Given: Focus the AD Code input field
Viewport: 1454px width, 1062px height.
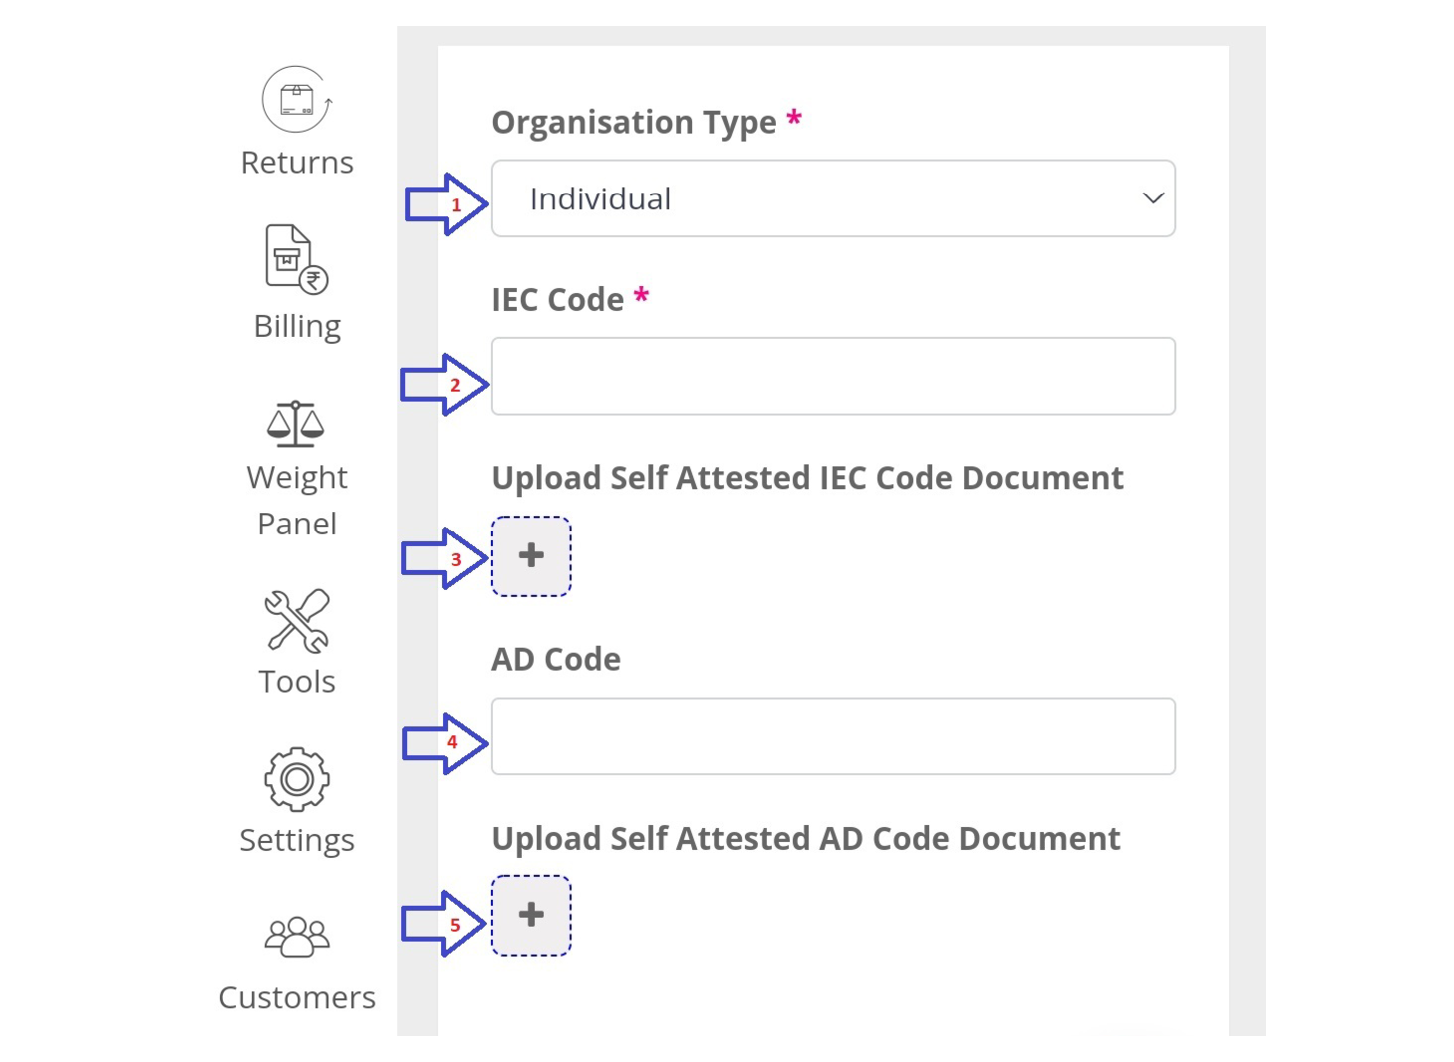Looking at the screenshot, I should point(833,736).
